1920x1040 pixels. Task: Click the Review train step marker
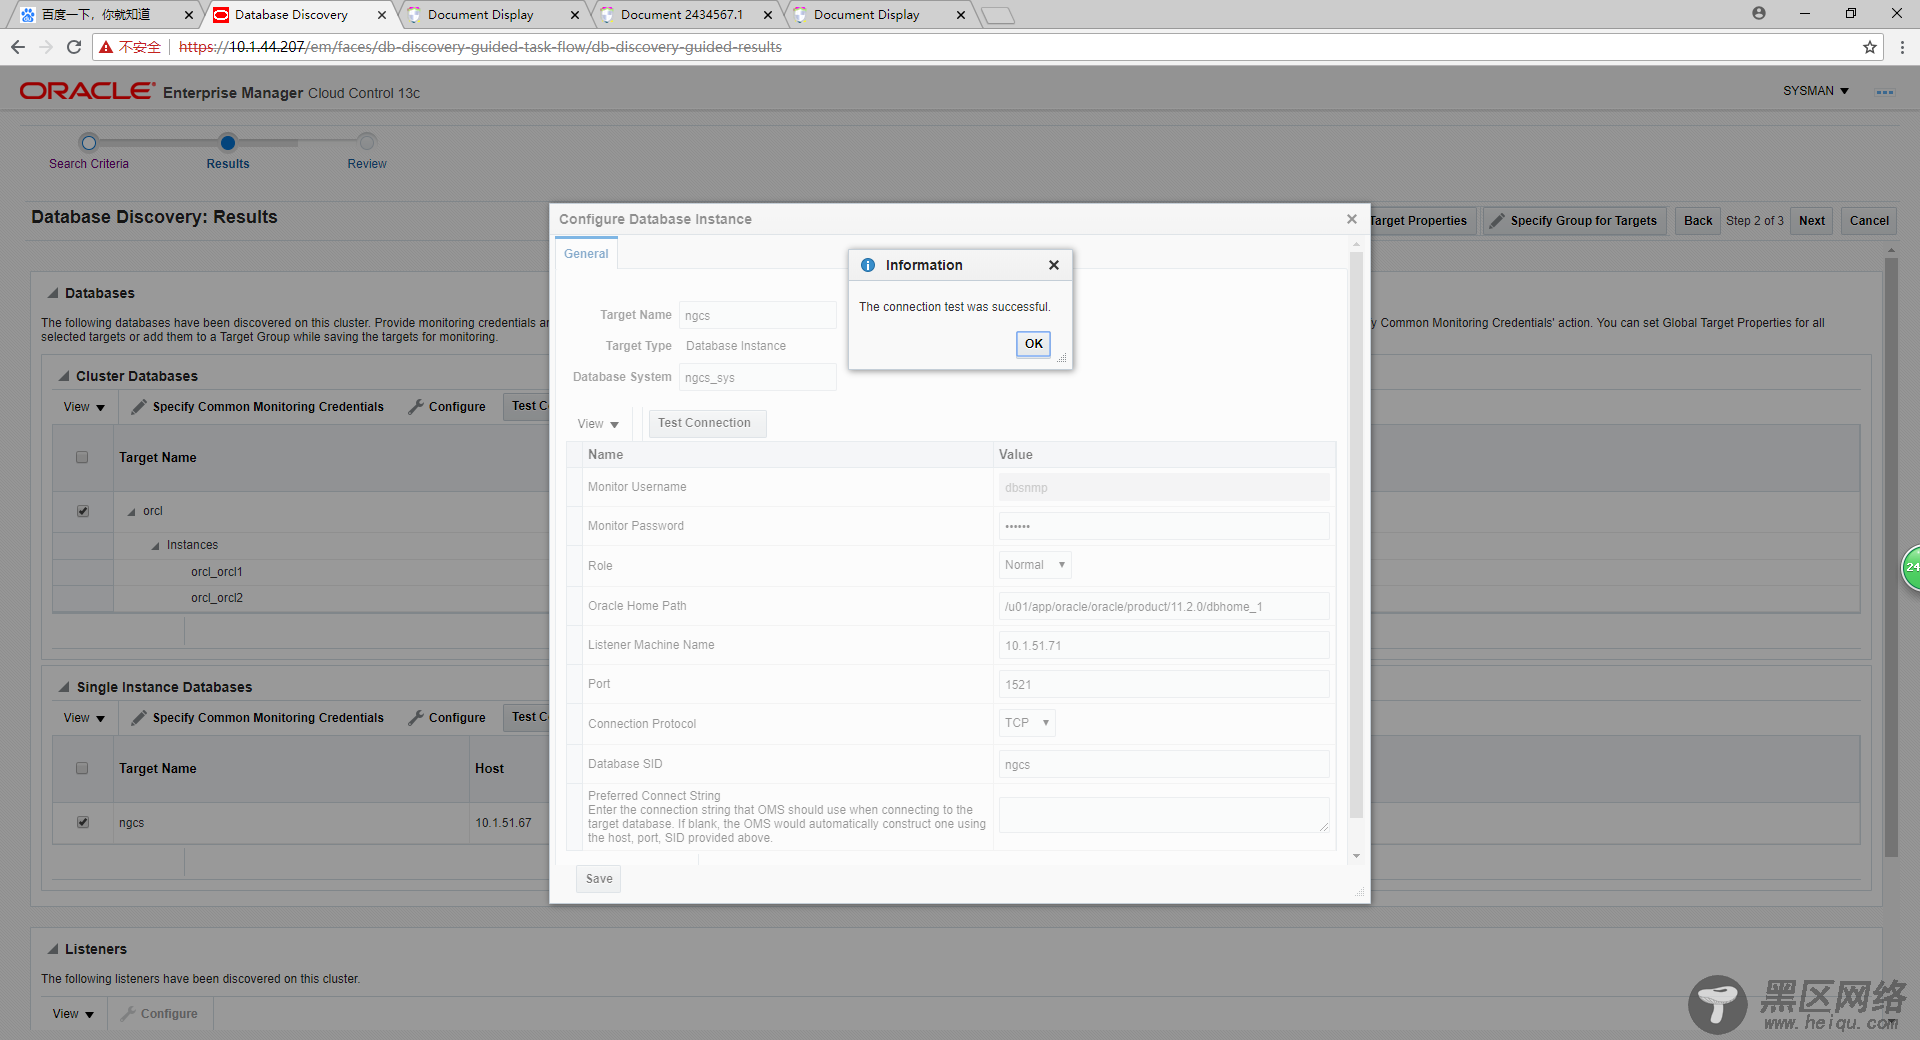click(367, 142)
